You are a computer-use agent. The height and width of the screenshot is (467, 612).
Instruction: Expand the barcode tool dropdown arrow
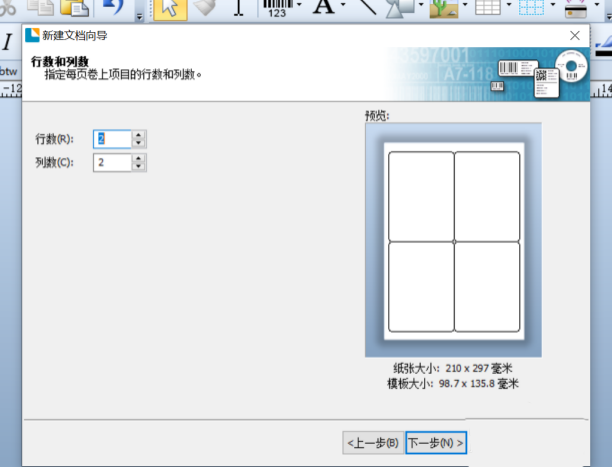(299, 5)
